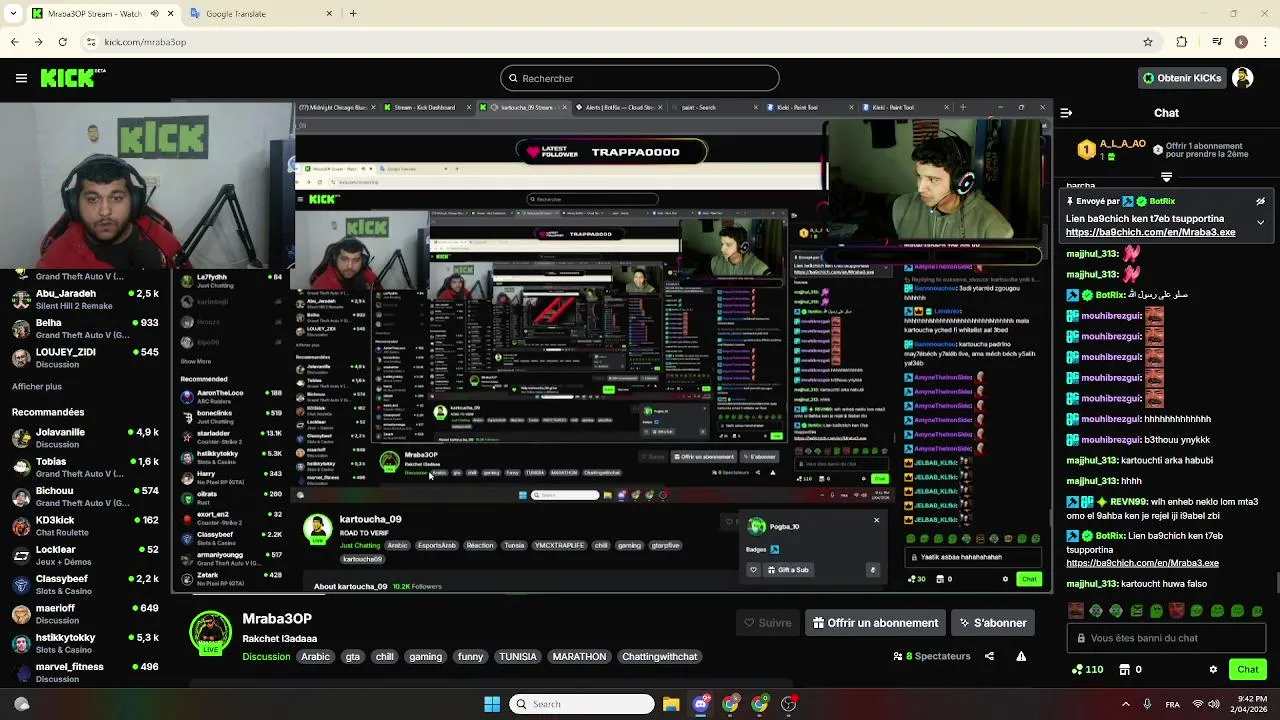Collapse the chat panel arrow icon

tap(1066, 113)
